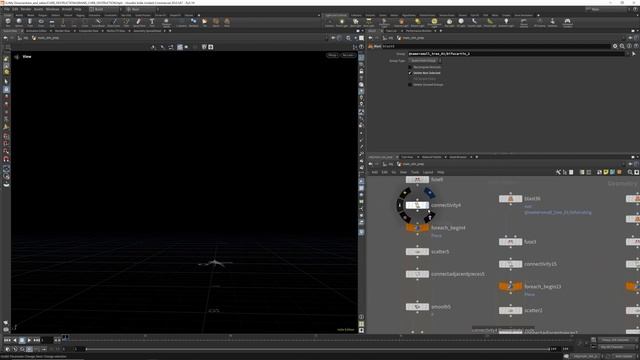Open the parameter pane info icon

coord(629,46)
